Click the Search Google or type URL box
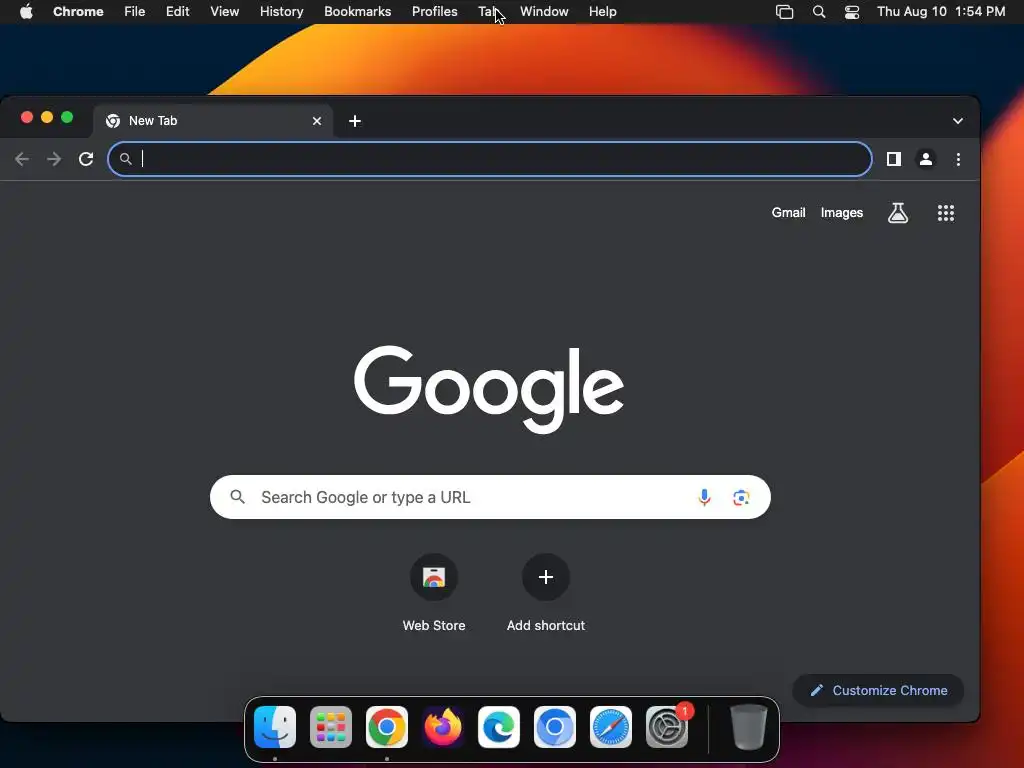1024x768 pixels. click(x=490, y=497)
